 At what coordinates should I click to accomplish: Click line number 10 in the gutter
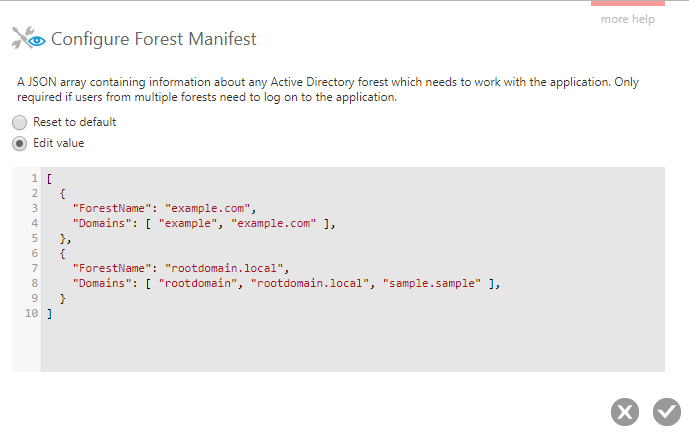point(31,313)
